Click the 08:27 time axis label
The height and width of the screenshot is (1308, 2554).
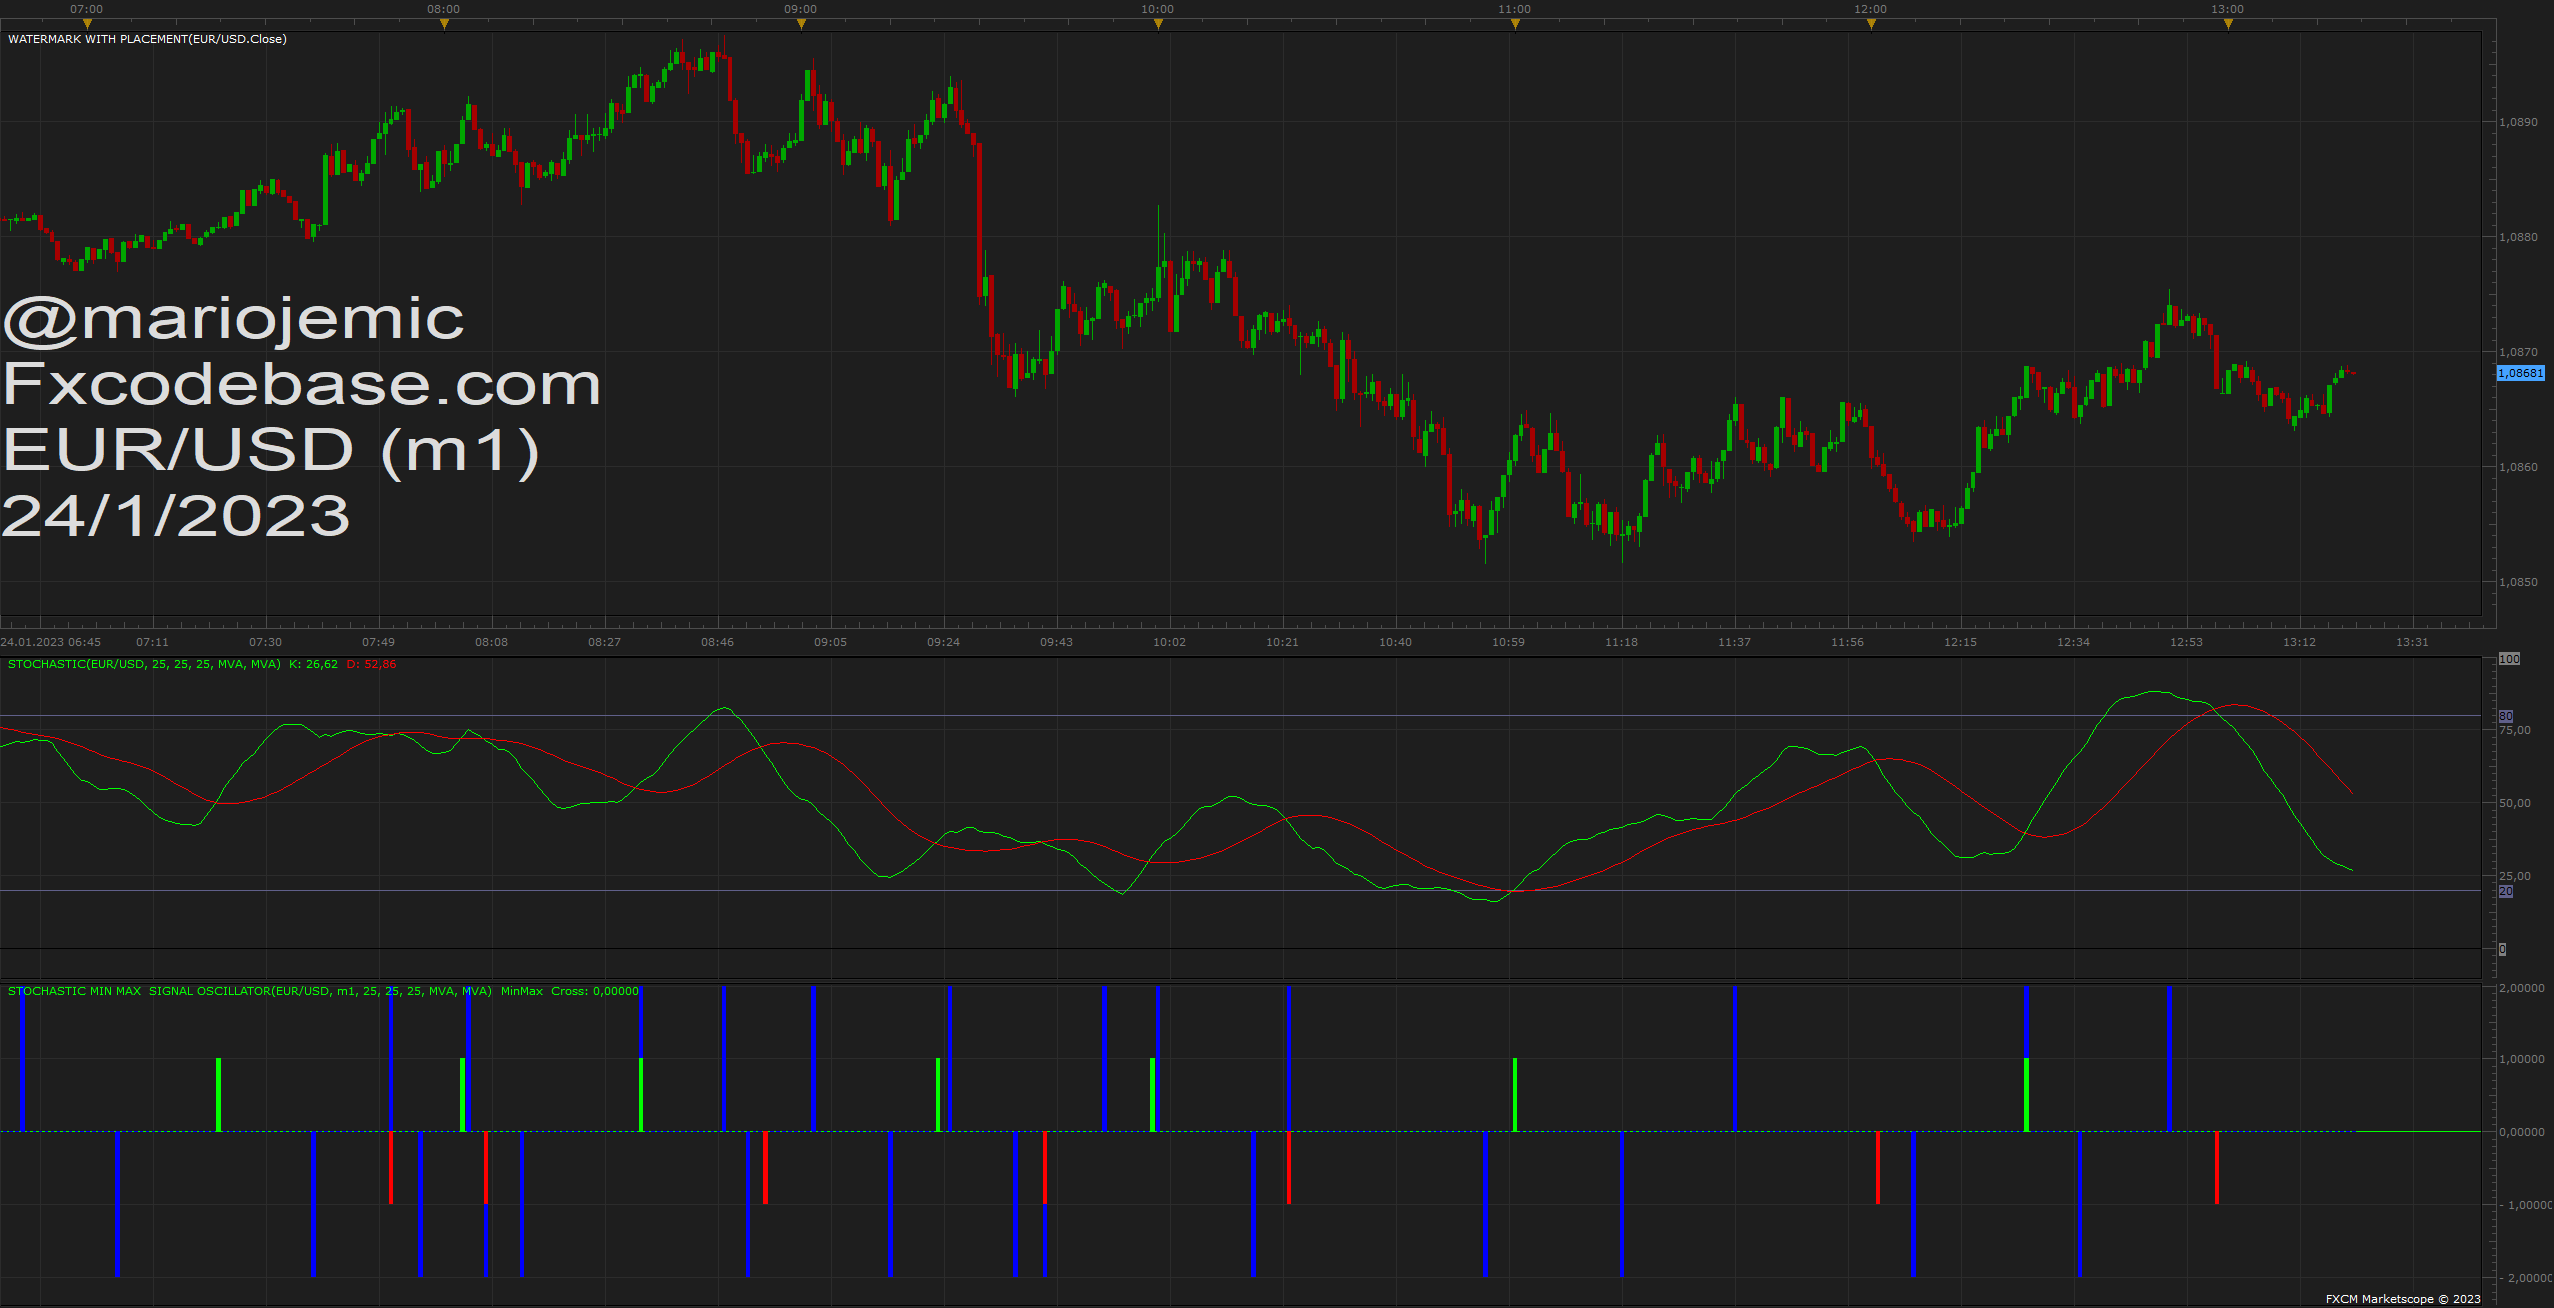click(604, 642)
